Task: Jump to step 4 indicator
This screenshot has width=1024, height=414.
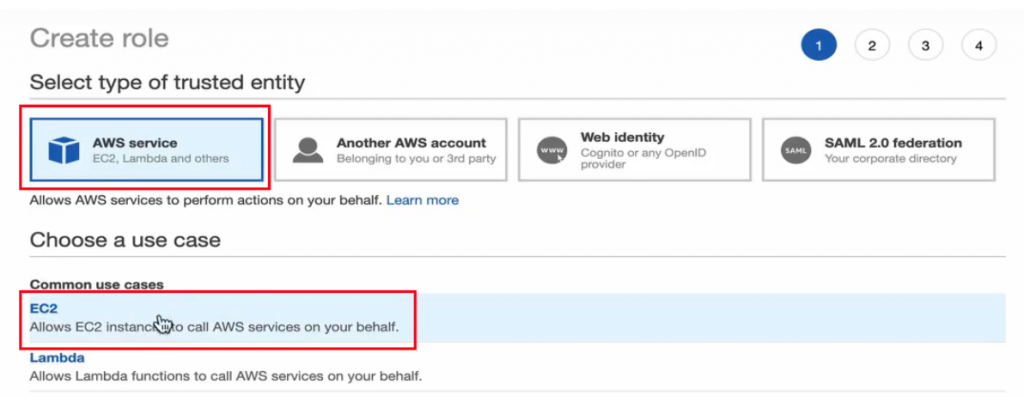Action: click(x=979, y=45)
